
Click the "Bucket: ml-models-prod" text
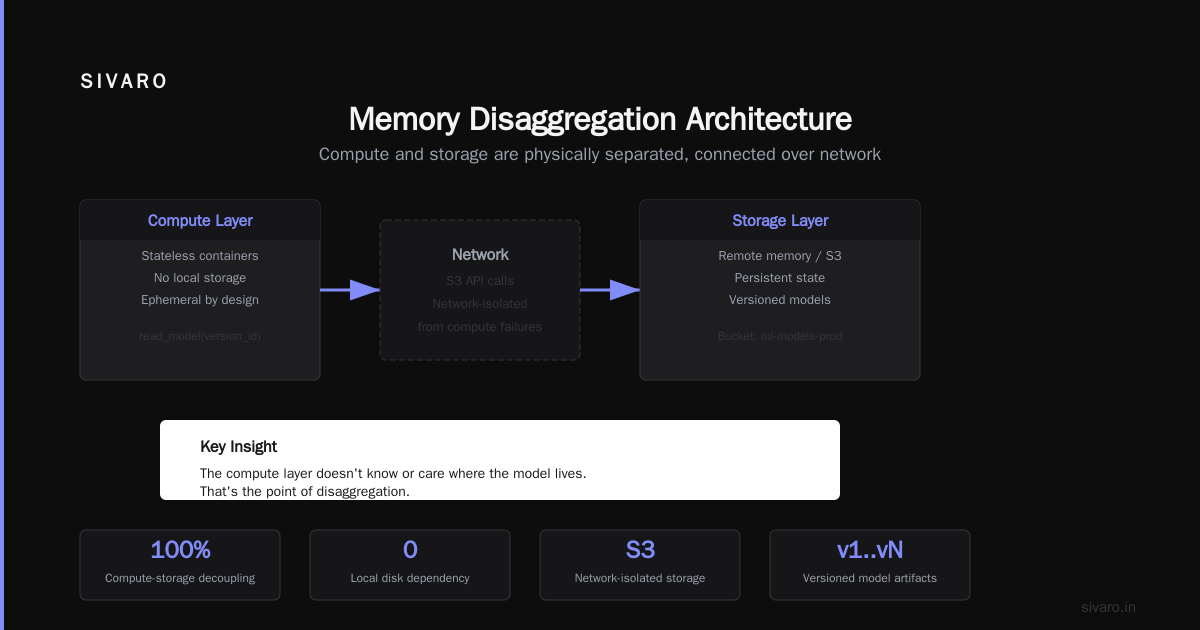(780, 336)
